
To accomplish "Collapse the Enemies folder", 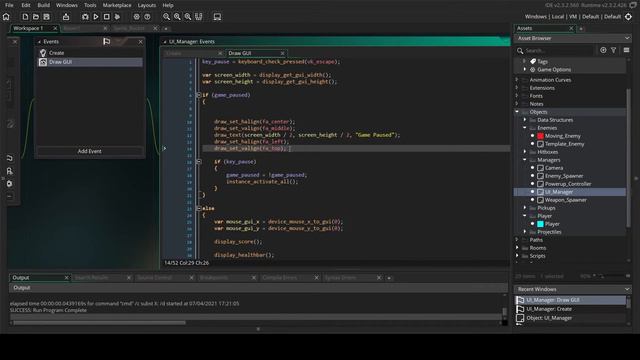I will point(525,128).
